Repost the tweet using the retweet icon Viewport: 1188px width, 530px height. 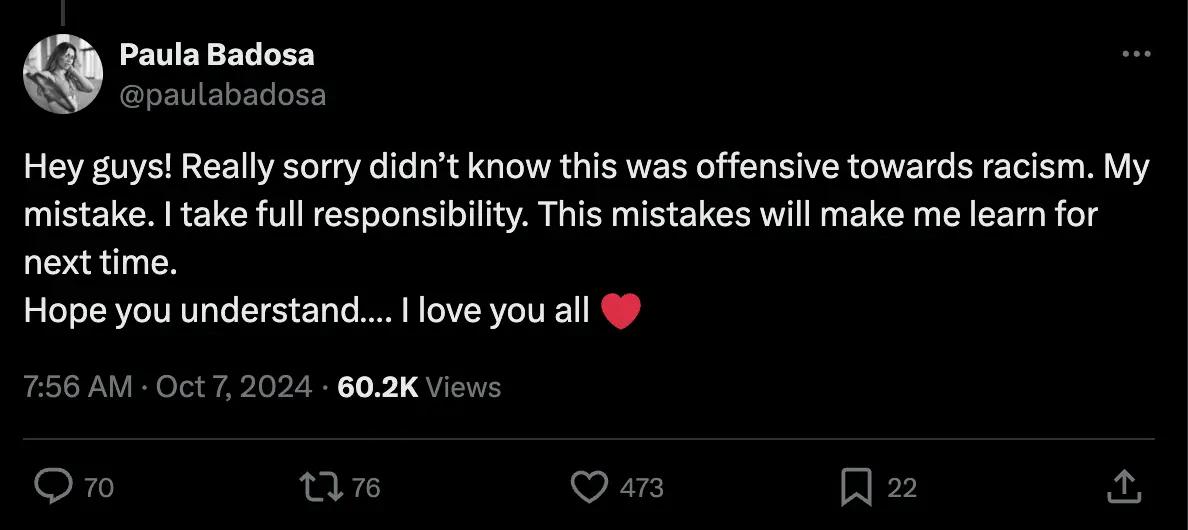coord(320,487)
